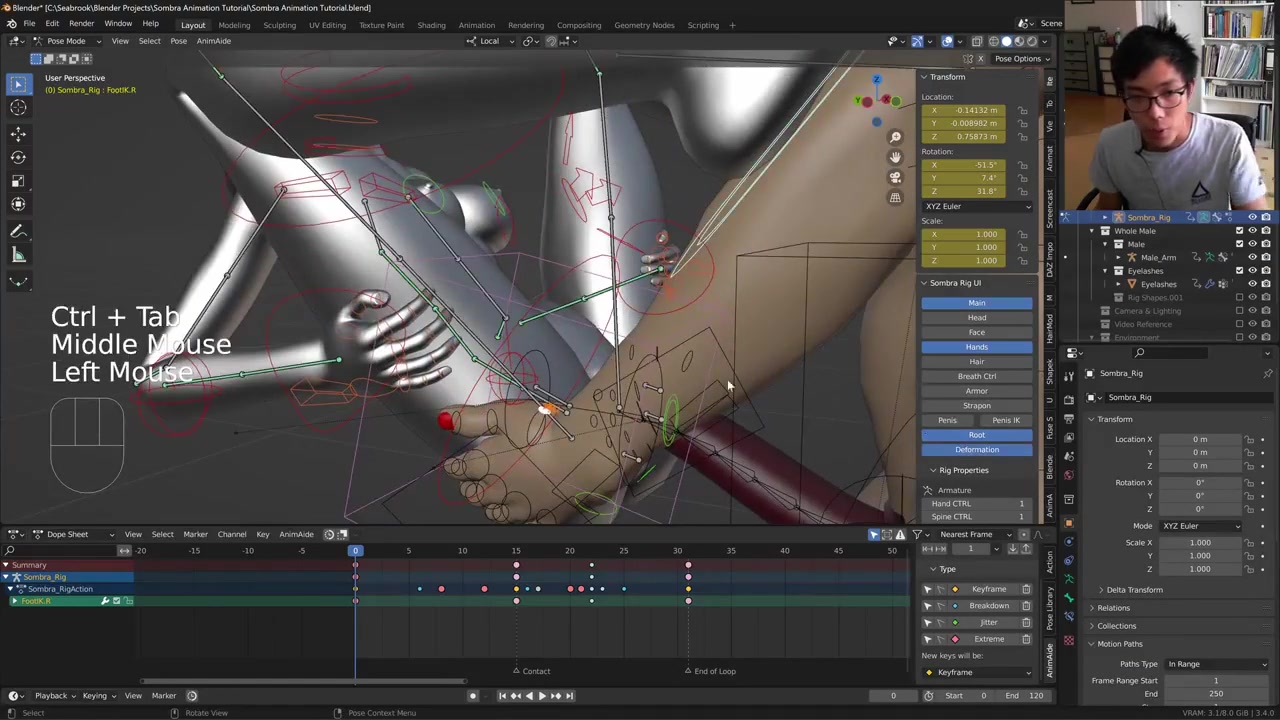Screen dimensions: 1280x720
Task: Expand the Delta Transform panel
Action: pyautogui.click(x=1134, y=590)
